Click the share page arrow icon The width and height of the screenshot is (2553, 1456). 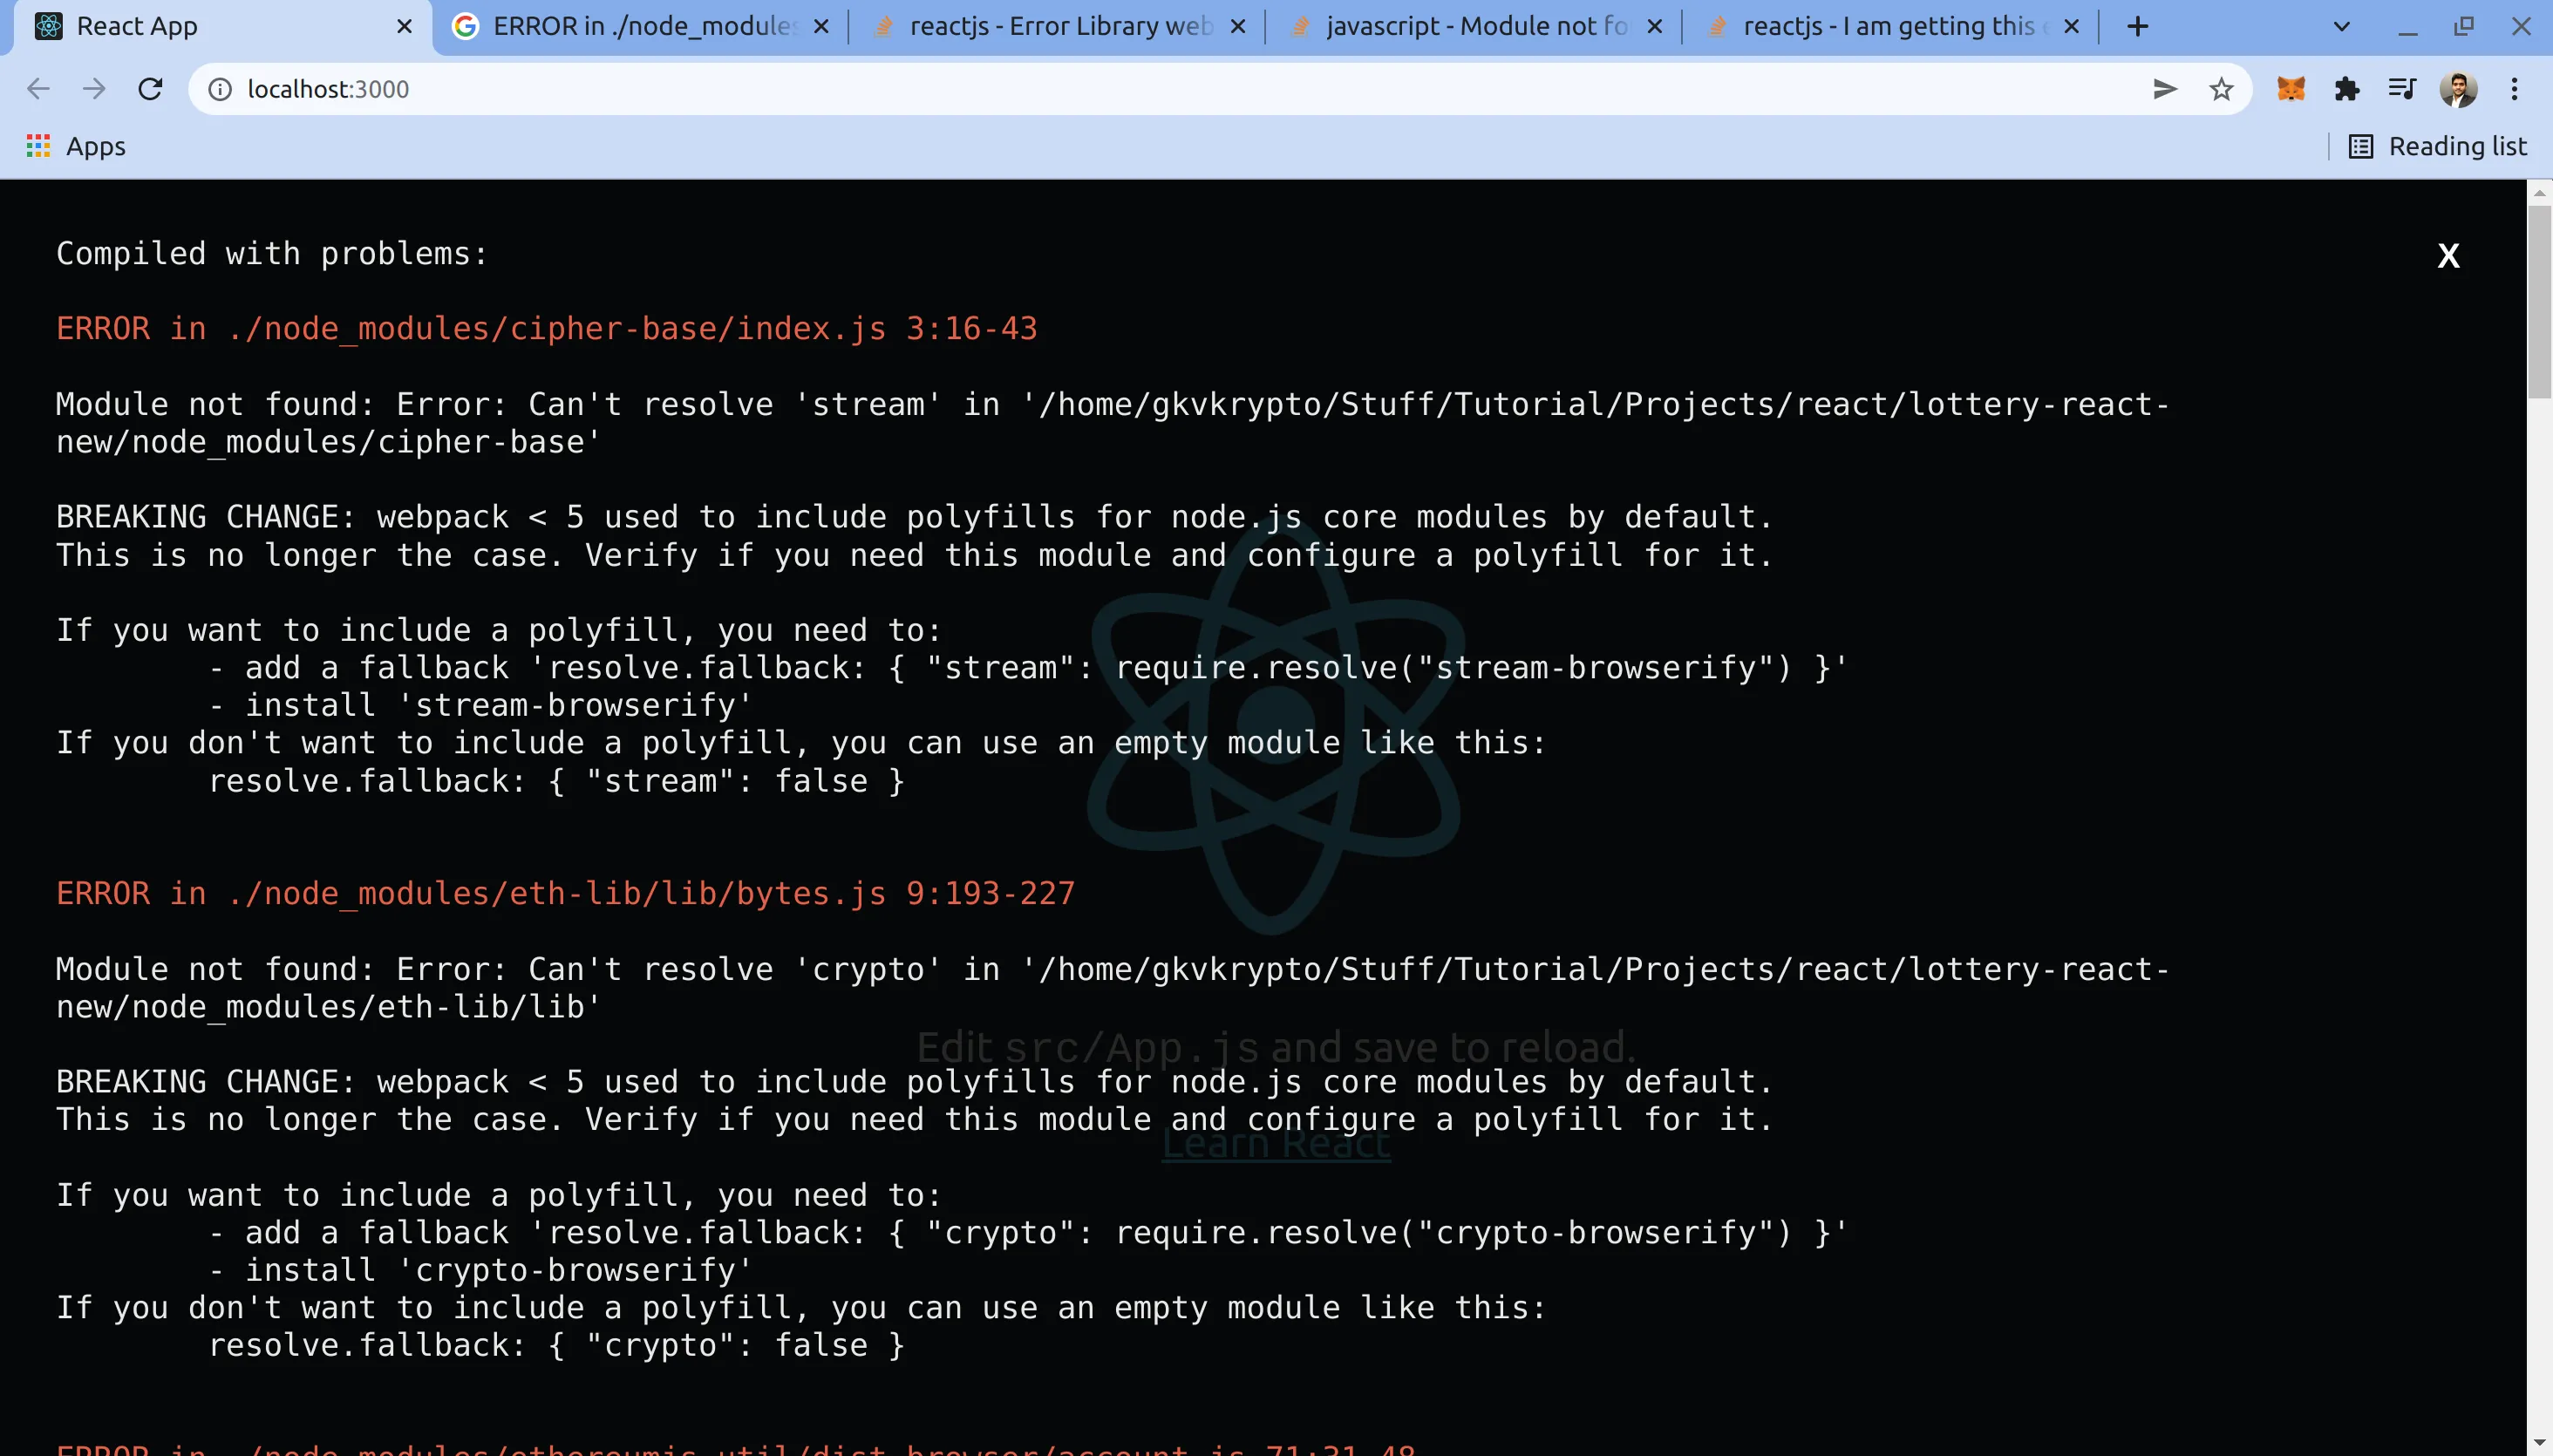(2164, 89)
